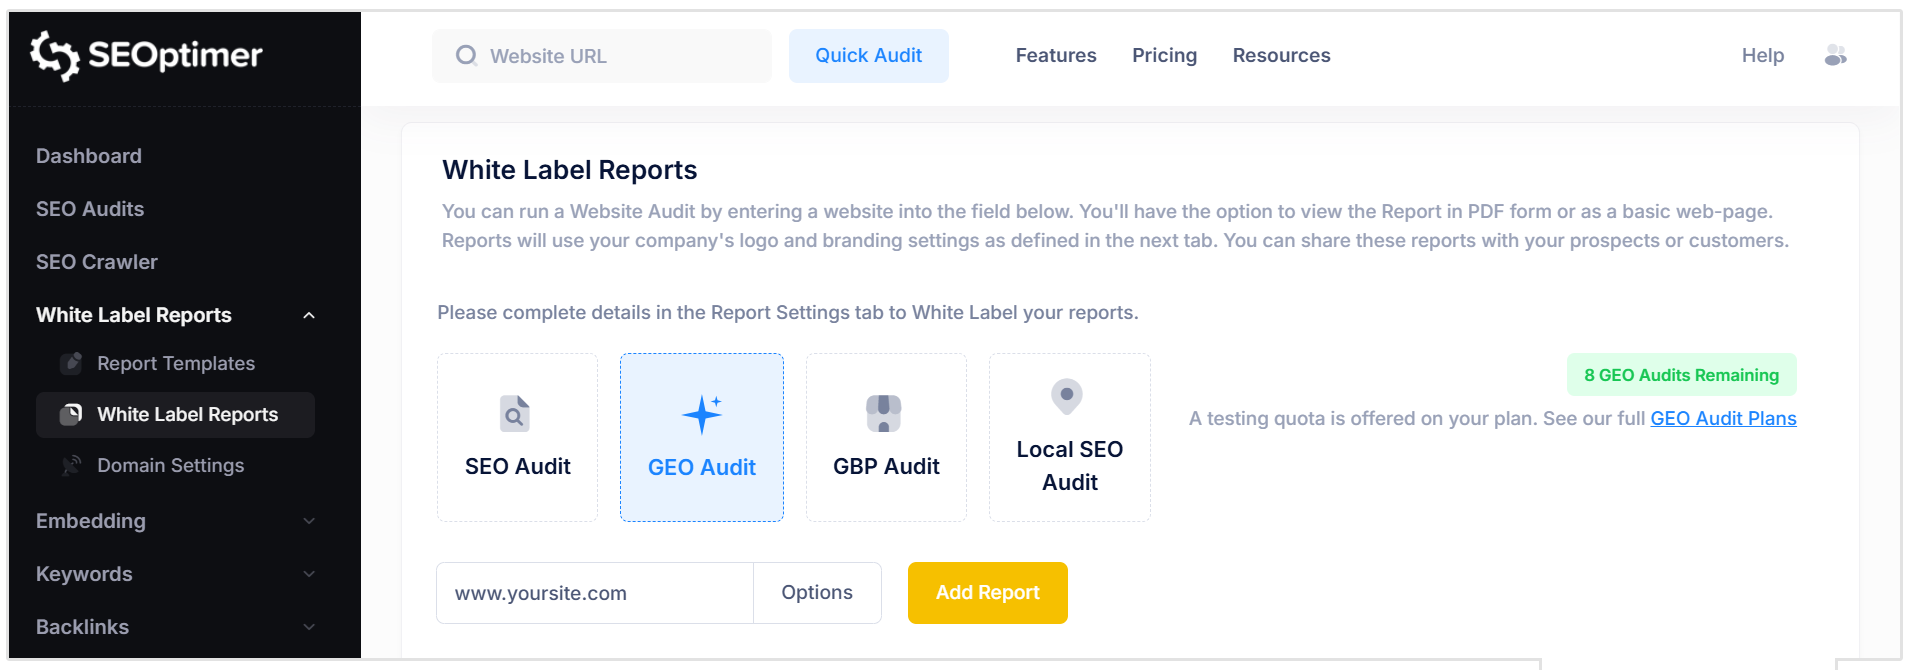Screen dimensions: 1910x670
Task: Select the SEO Audit card label
Action: coord(517,466)
